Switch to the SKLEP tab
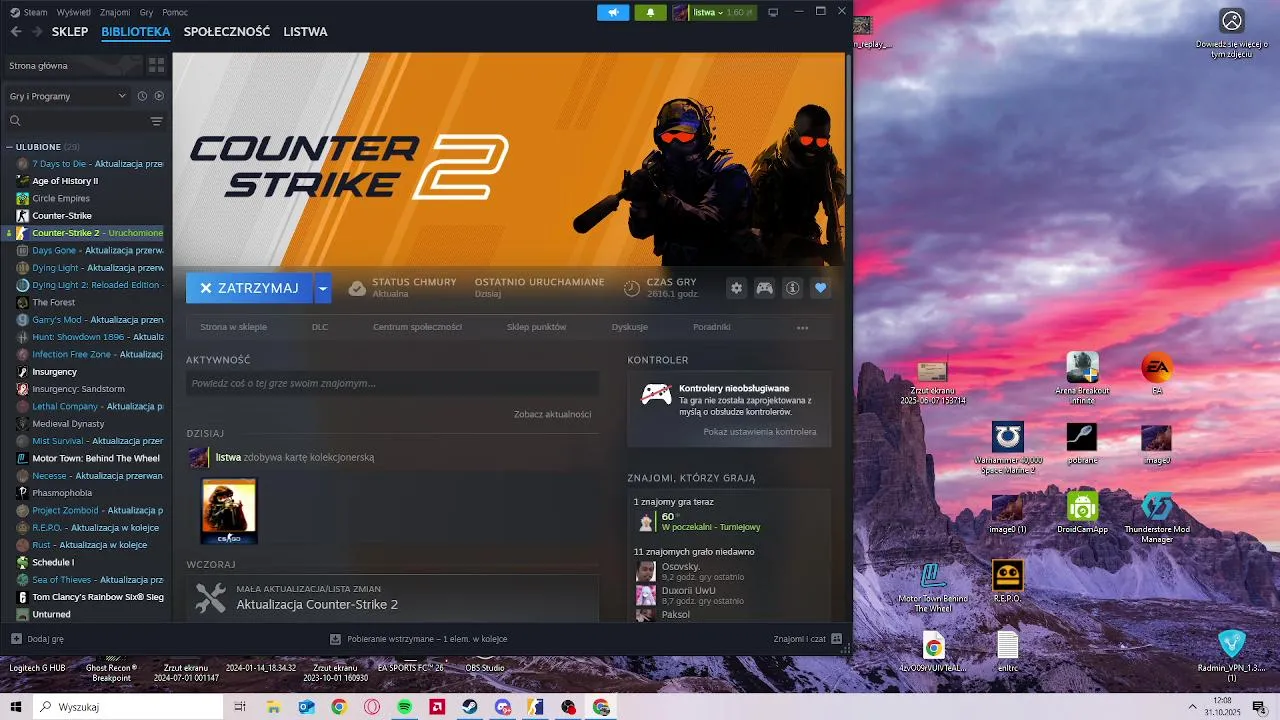The image size is (1280, 720). tap(70, 32)
